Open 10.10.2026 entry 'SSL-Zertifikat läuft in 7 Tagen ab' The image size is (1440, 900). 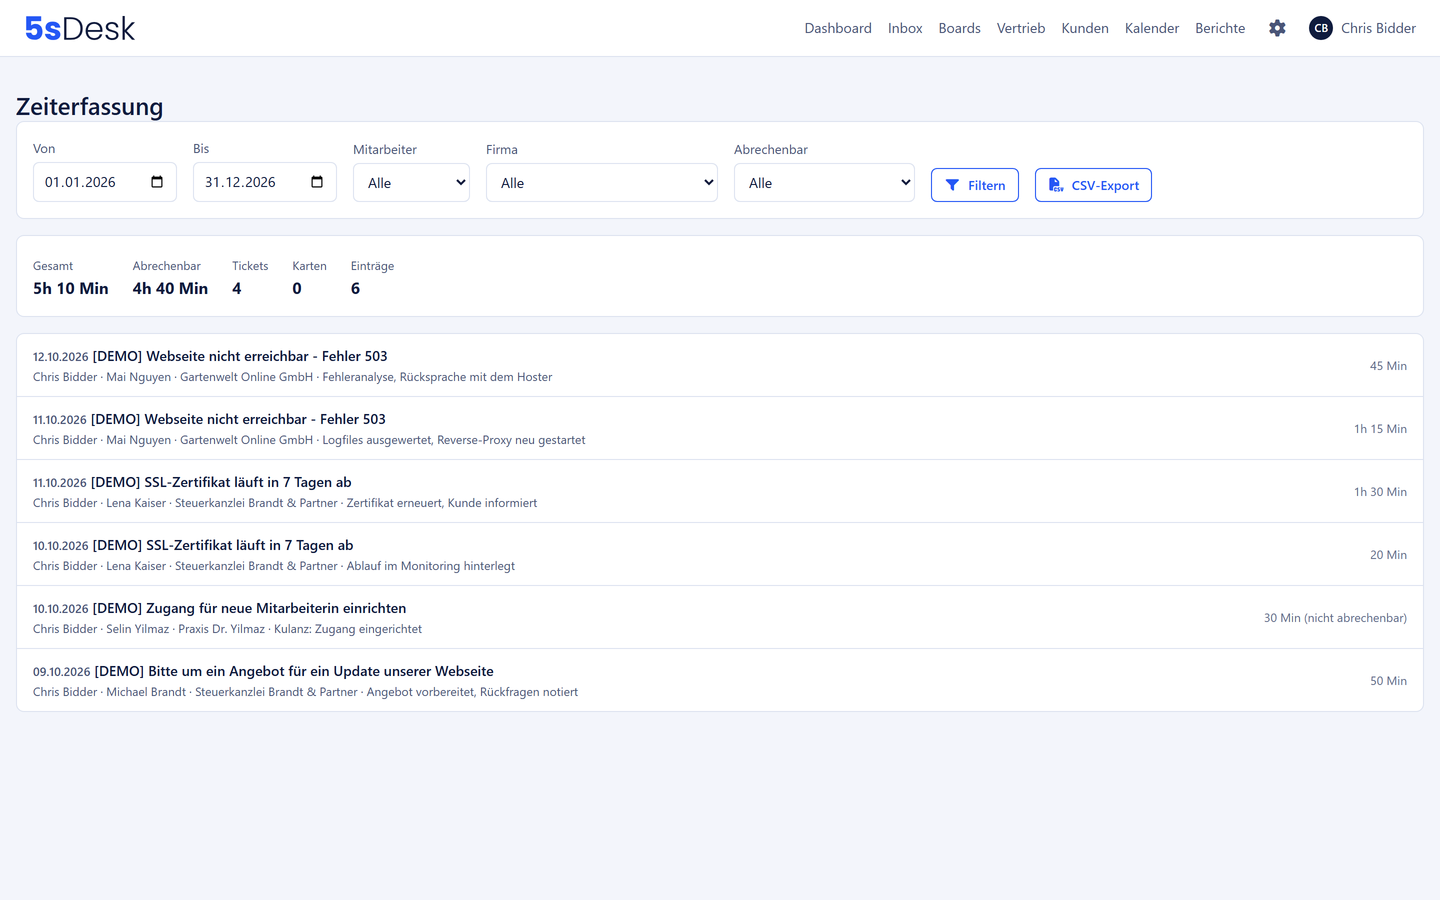pos(720,555)
